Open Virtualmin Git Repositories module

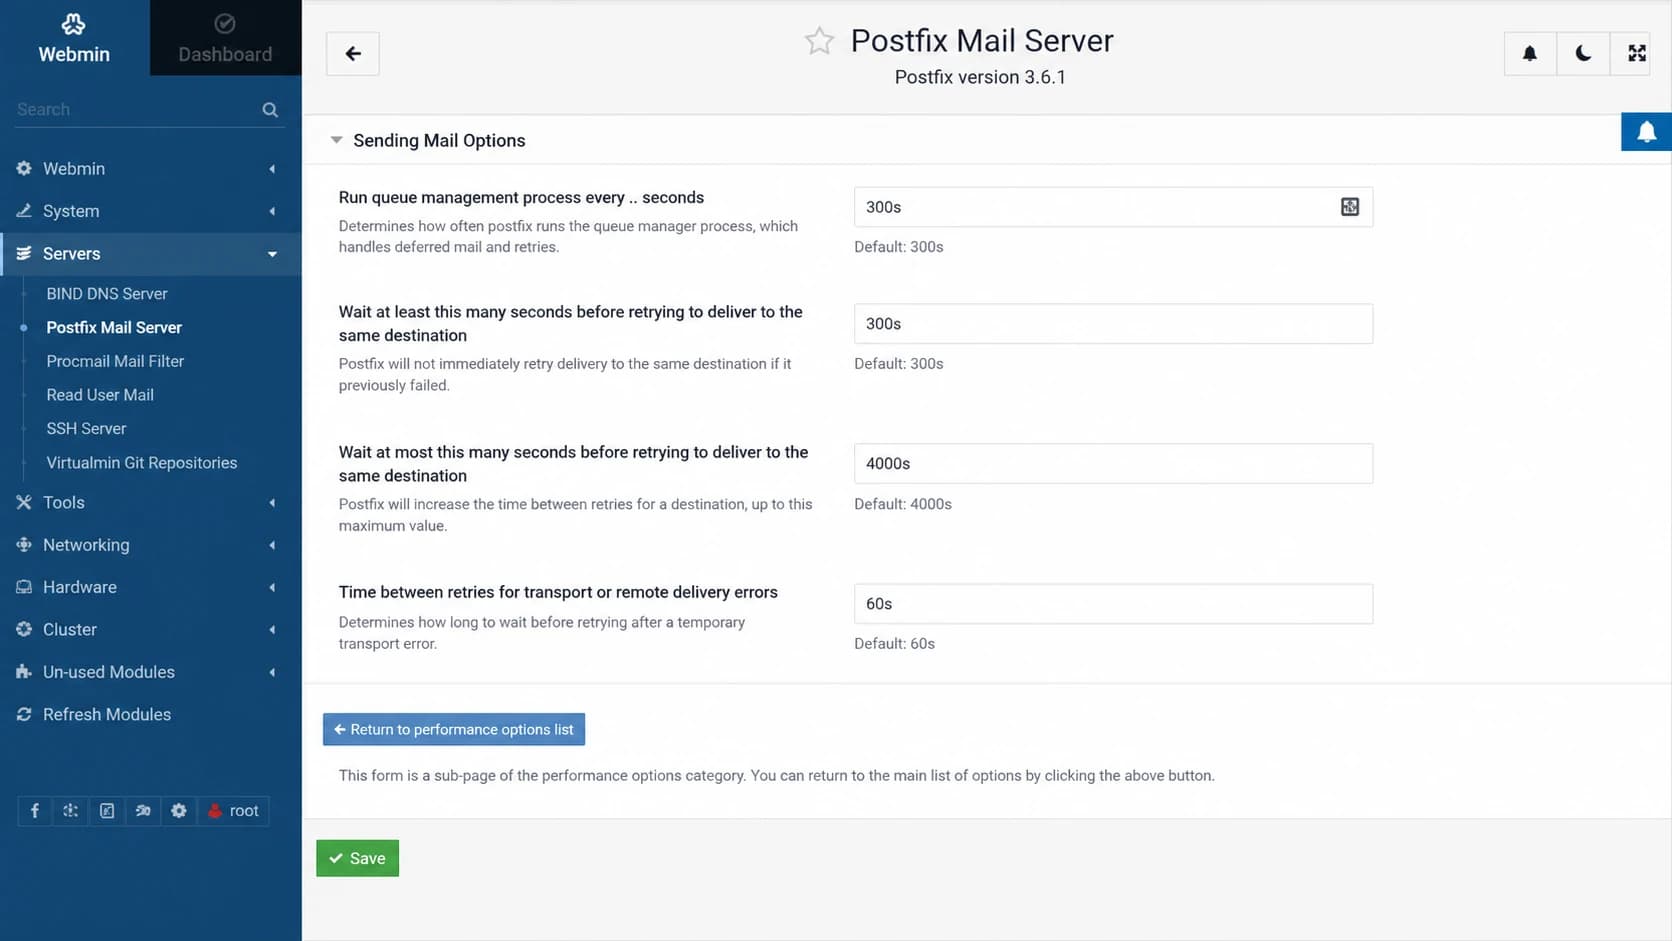(x=142, y=463)
